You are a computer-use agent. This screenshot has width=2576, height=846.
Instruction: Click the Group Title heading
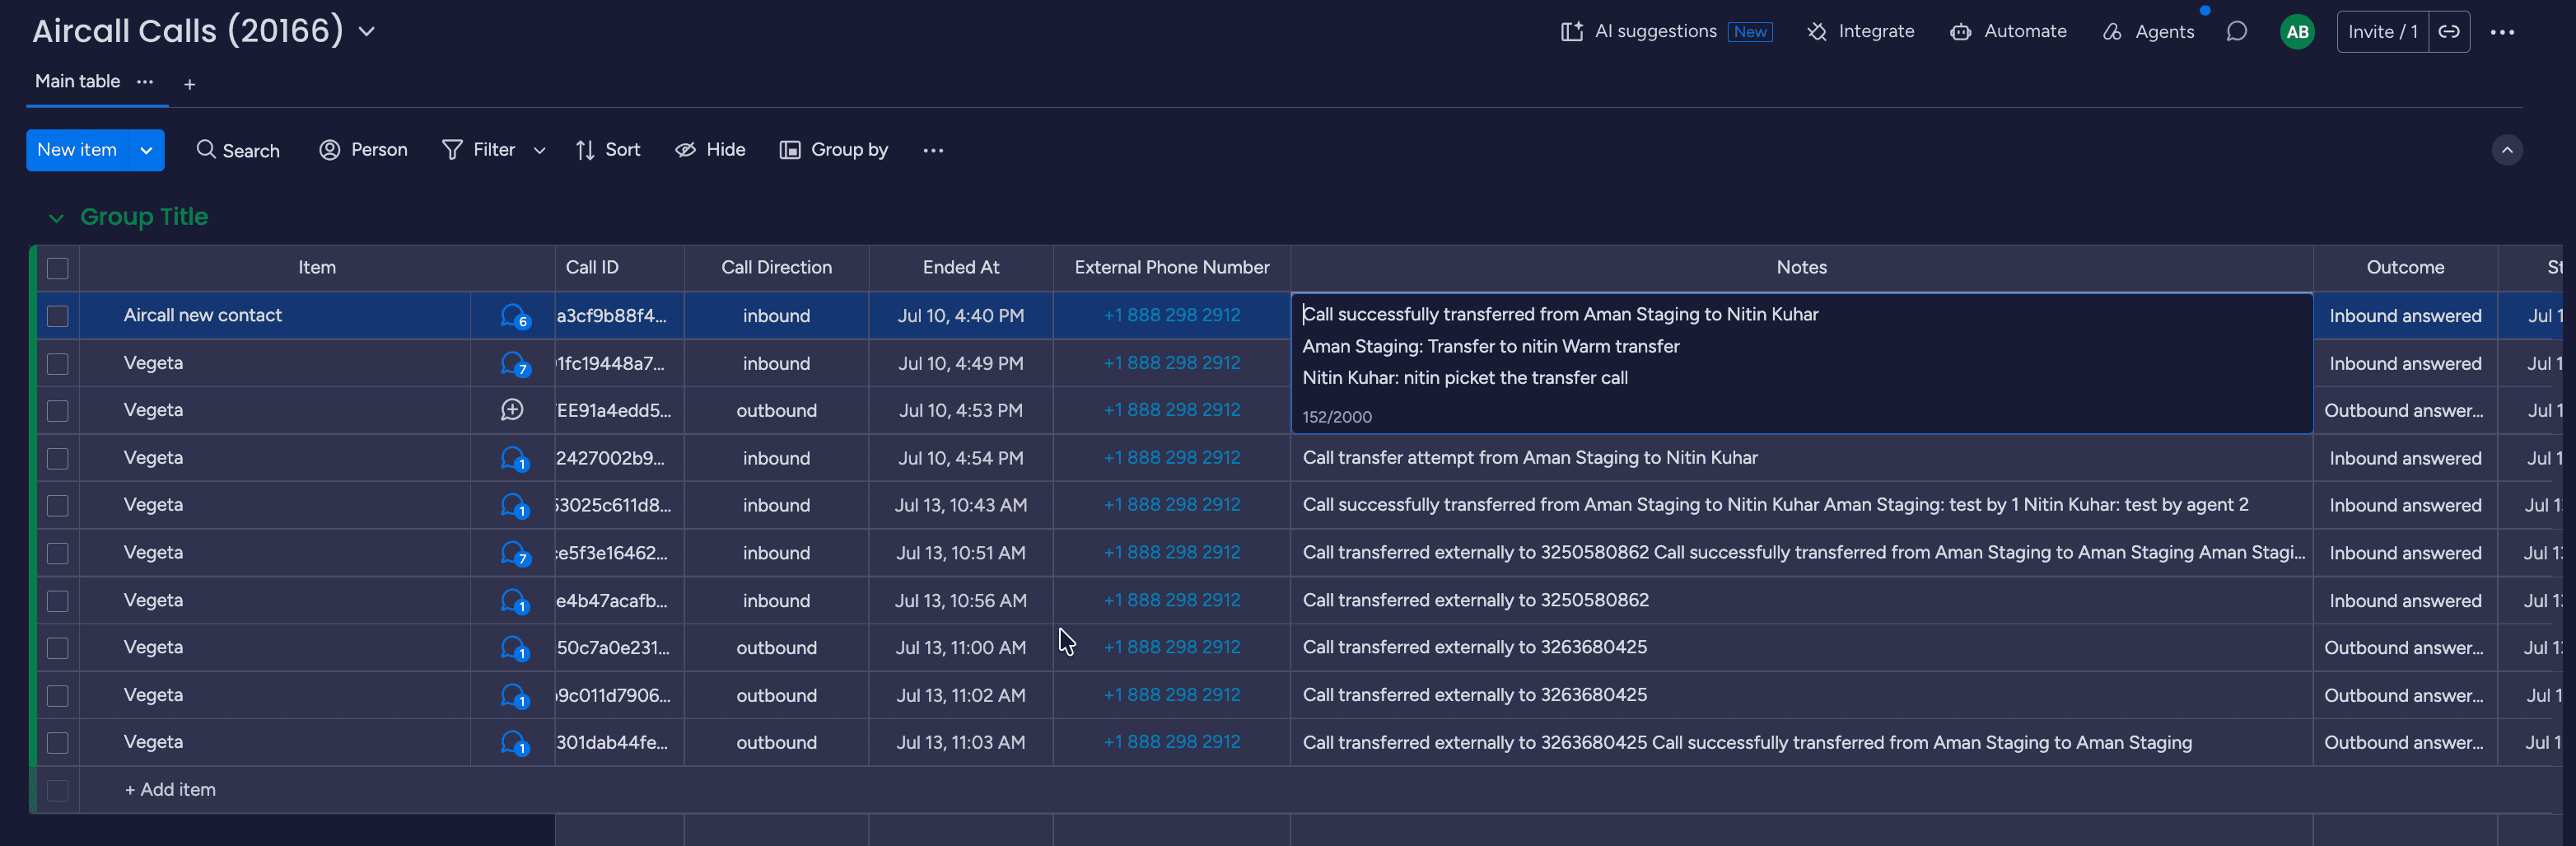pos(144,217)
